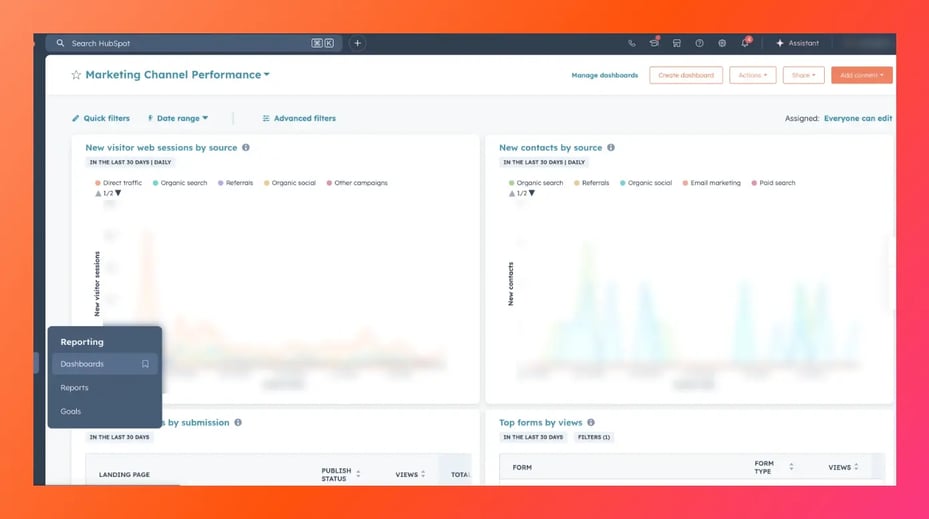Click info icon next to Top forms by views
The width and height of the screenshot is (929, 519).
(x=591, y=422)
